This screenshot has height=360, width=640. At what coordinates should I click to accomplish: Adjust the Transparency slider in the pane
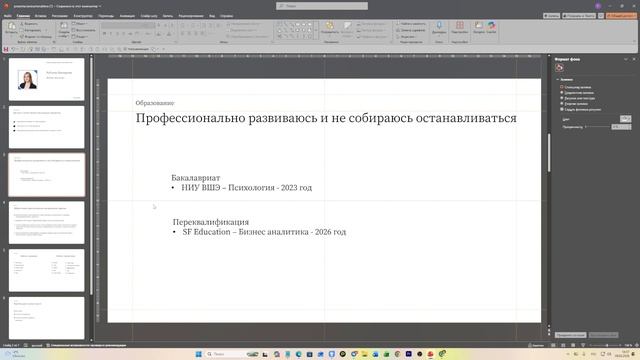597,127
